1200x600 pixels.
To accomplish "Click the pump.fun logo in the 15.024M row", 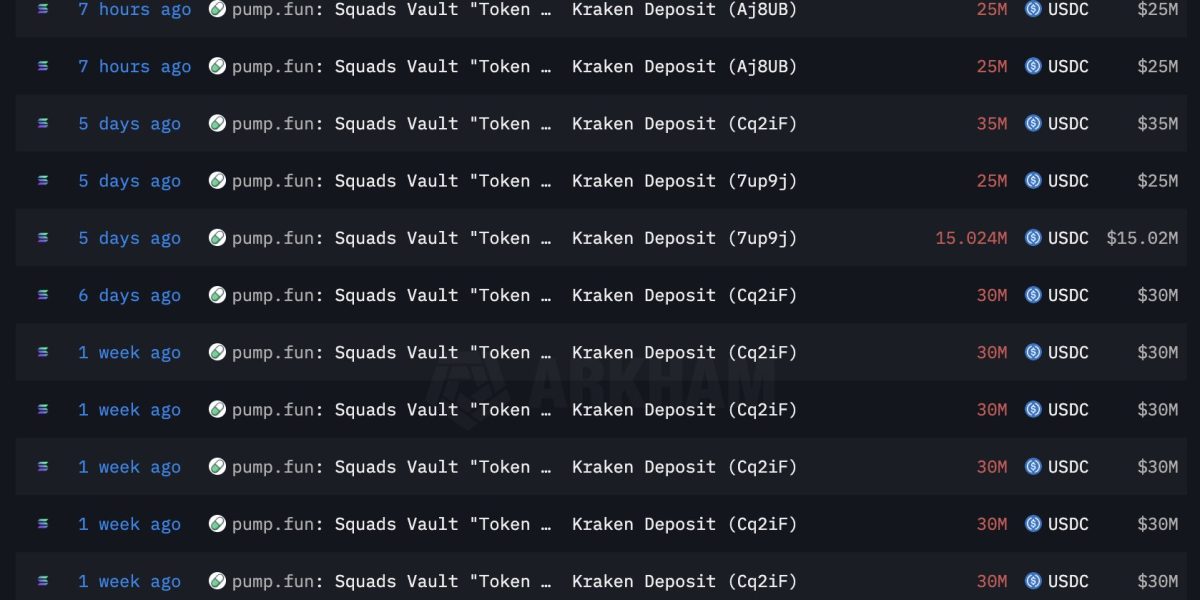I will tap(217, 238).
